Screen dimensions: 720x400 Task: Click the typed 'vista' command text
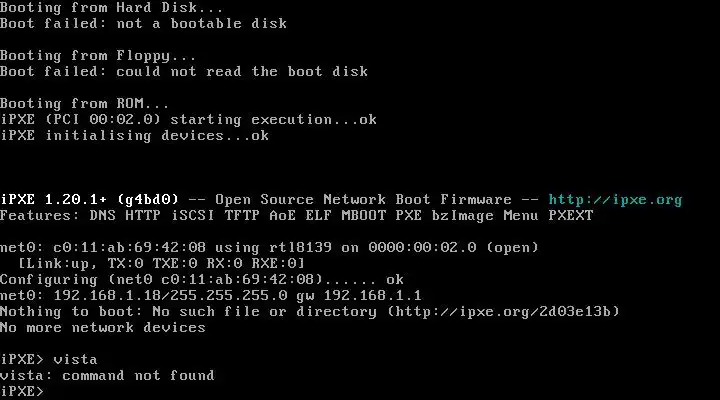click(75, 360)
